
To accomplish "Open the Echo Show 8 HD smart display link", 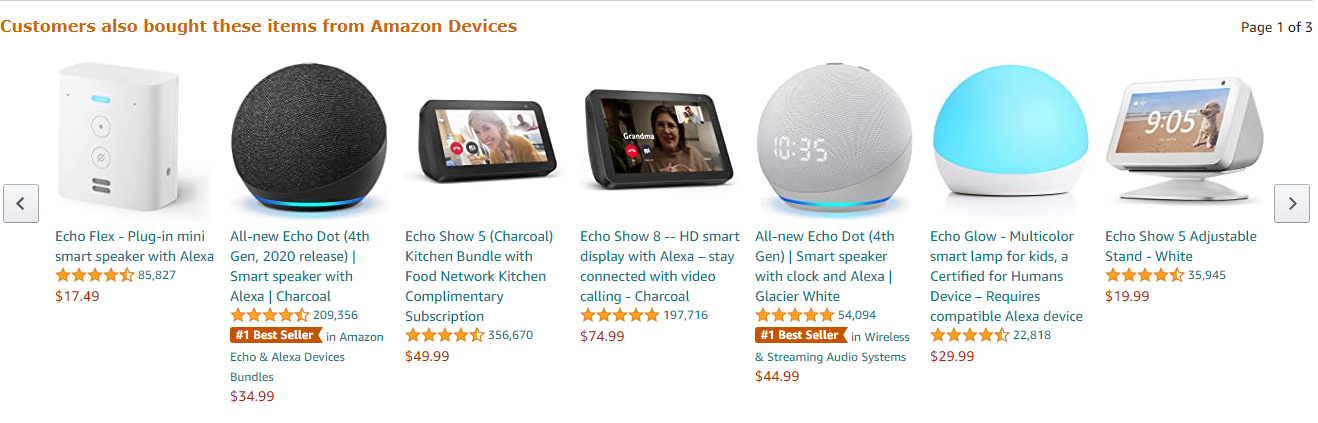I will 659,266.
